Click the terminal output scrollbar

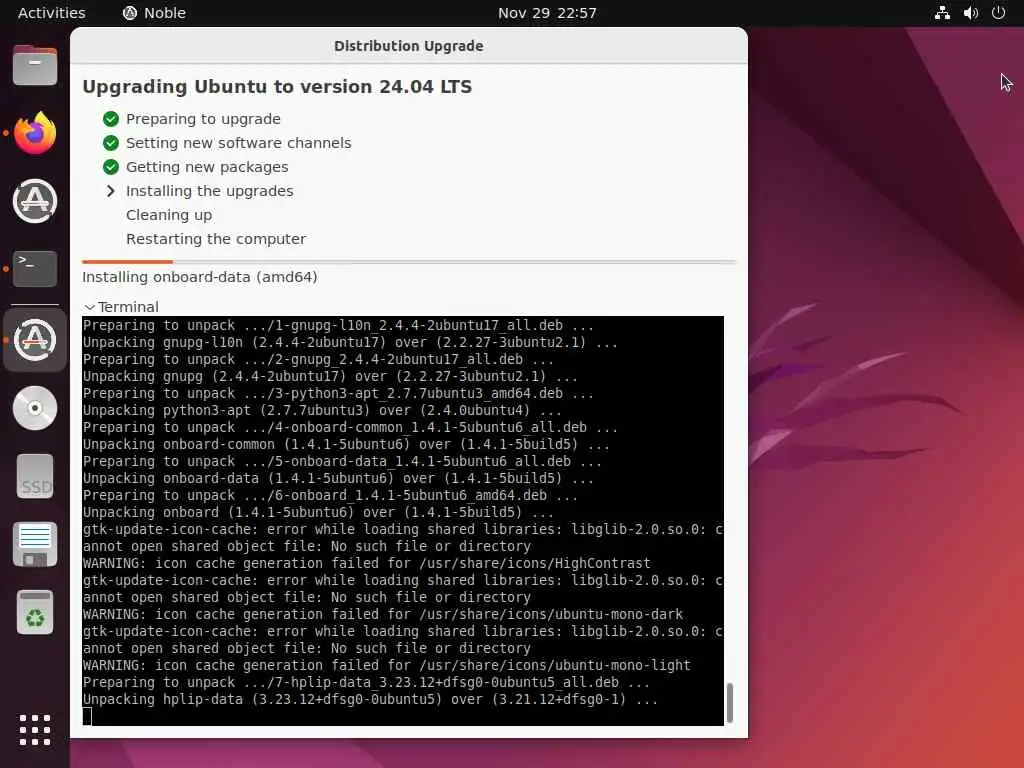(x=729, y=703)
